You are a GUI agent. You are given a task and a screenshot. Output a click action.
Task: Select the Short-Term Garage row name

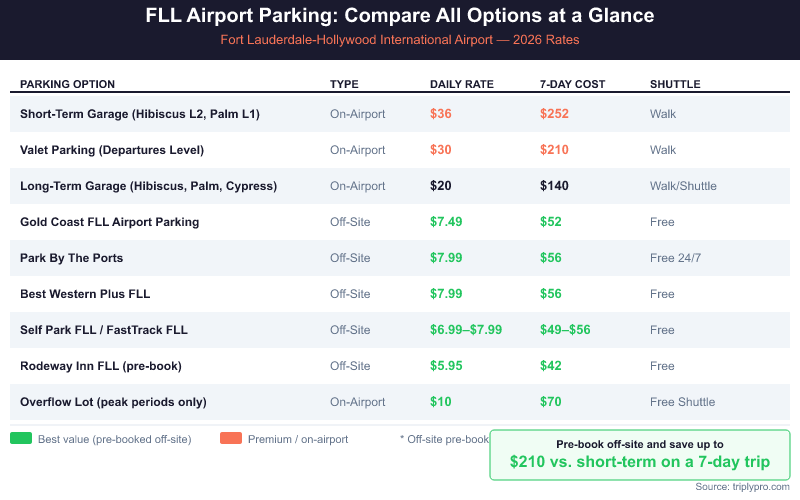tap(140, 114)
